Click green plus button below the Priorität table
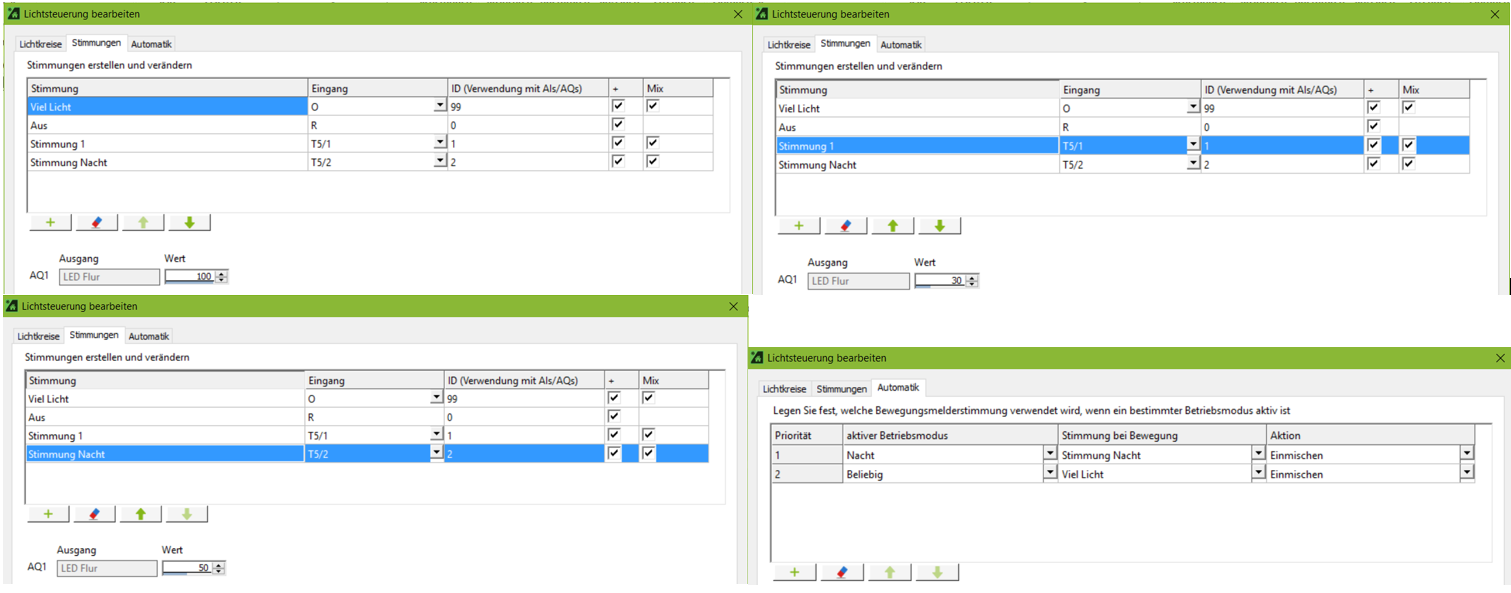The height and width of the screenshot is (593, 1511). click(794, 572)
